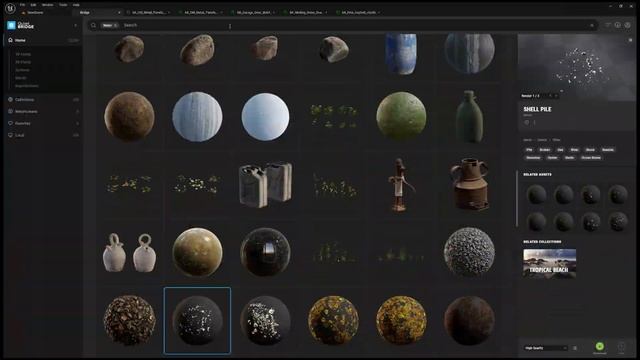Close the Shell Pile details panel

click(630, 40)
